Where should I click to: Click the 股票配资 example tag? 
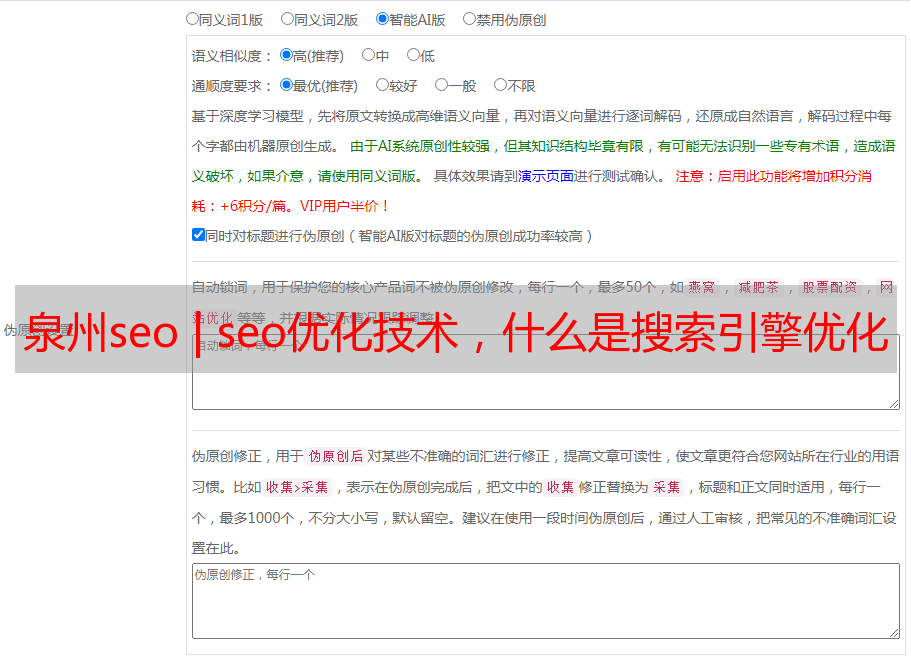829,287
